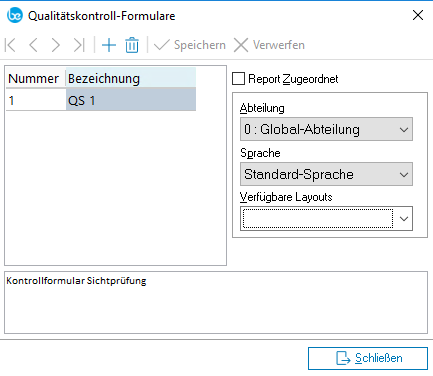
Task: Sort by the Nummer column header
Action: tap(36, 79)
